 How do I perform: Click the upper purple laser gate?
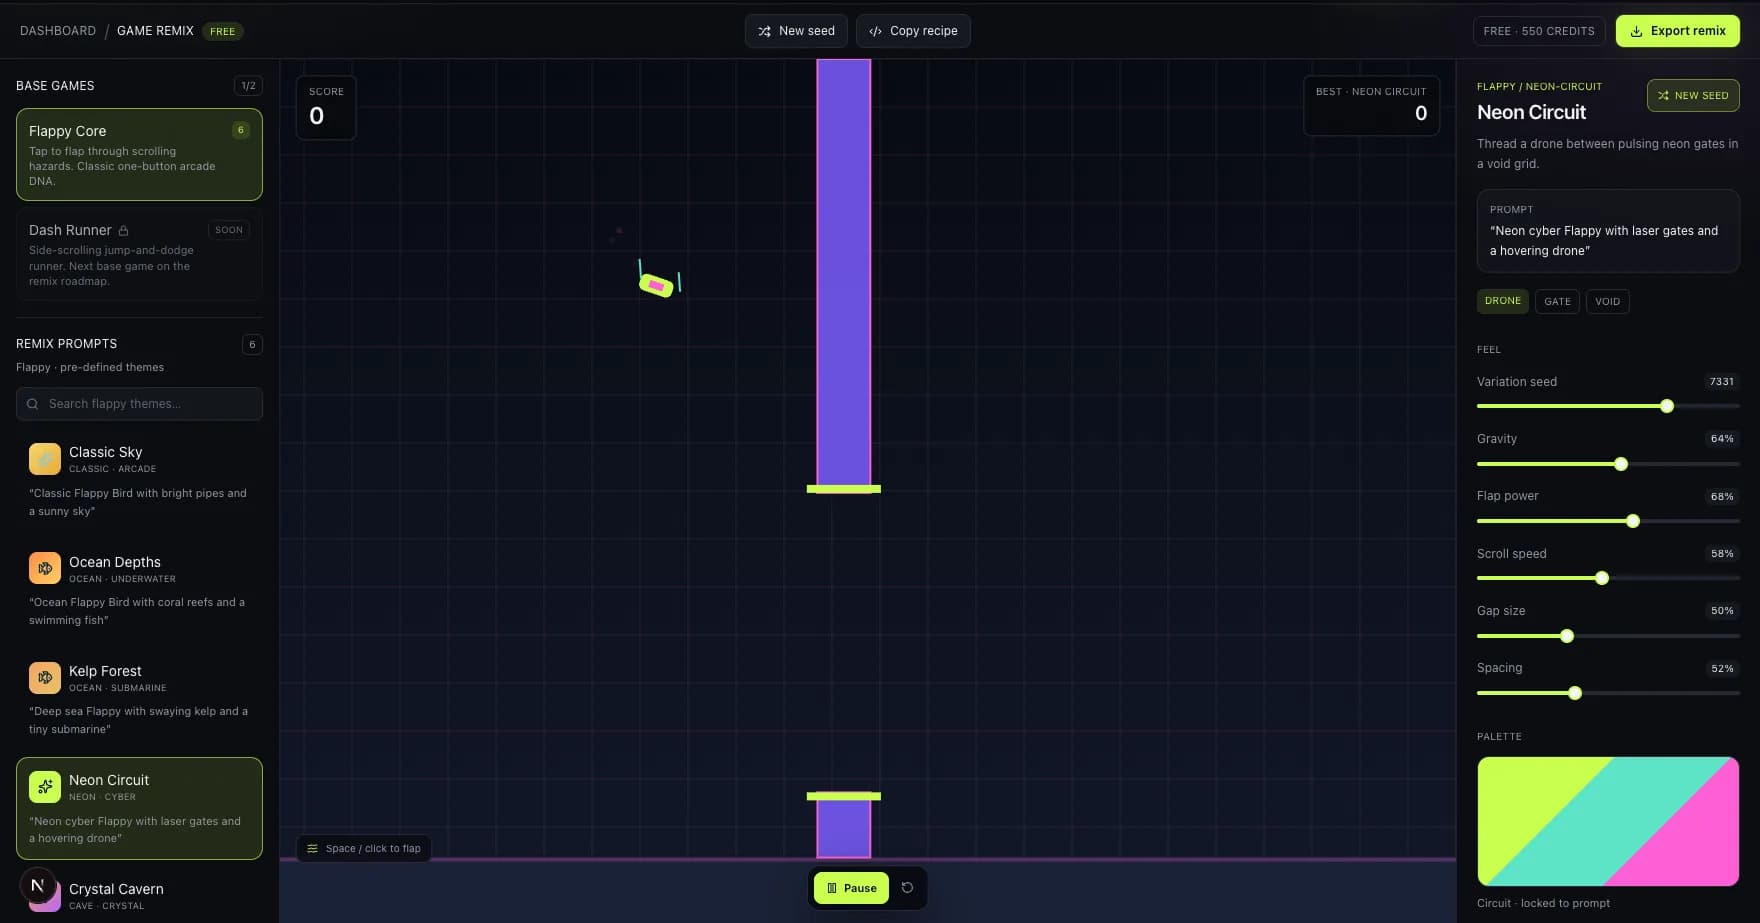[844, 275]
